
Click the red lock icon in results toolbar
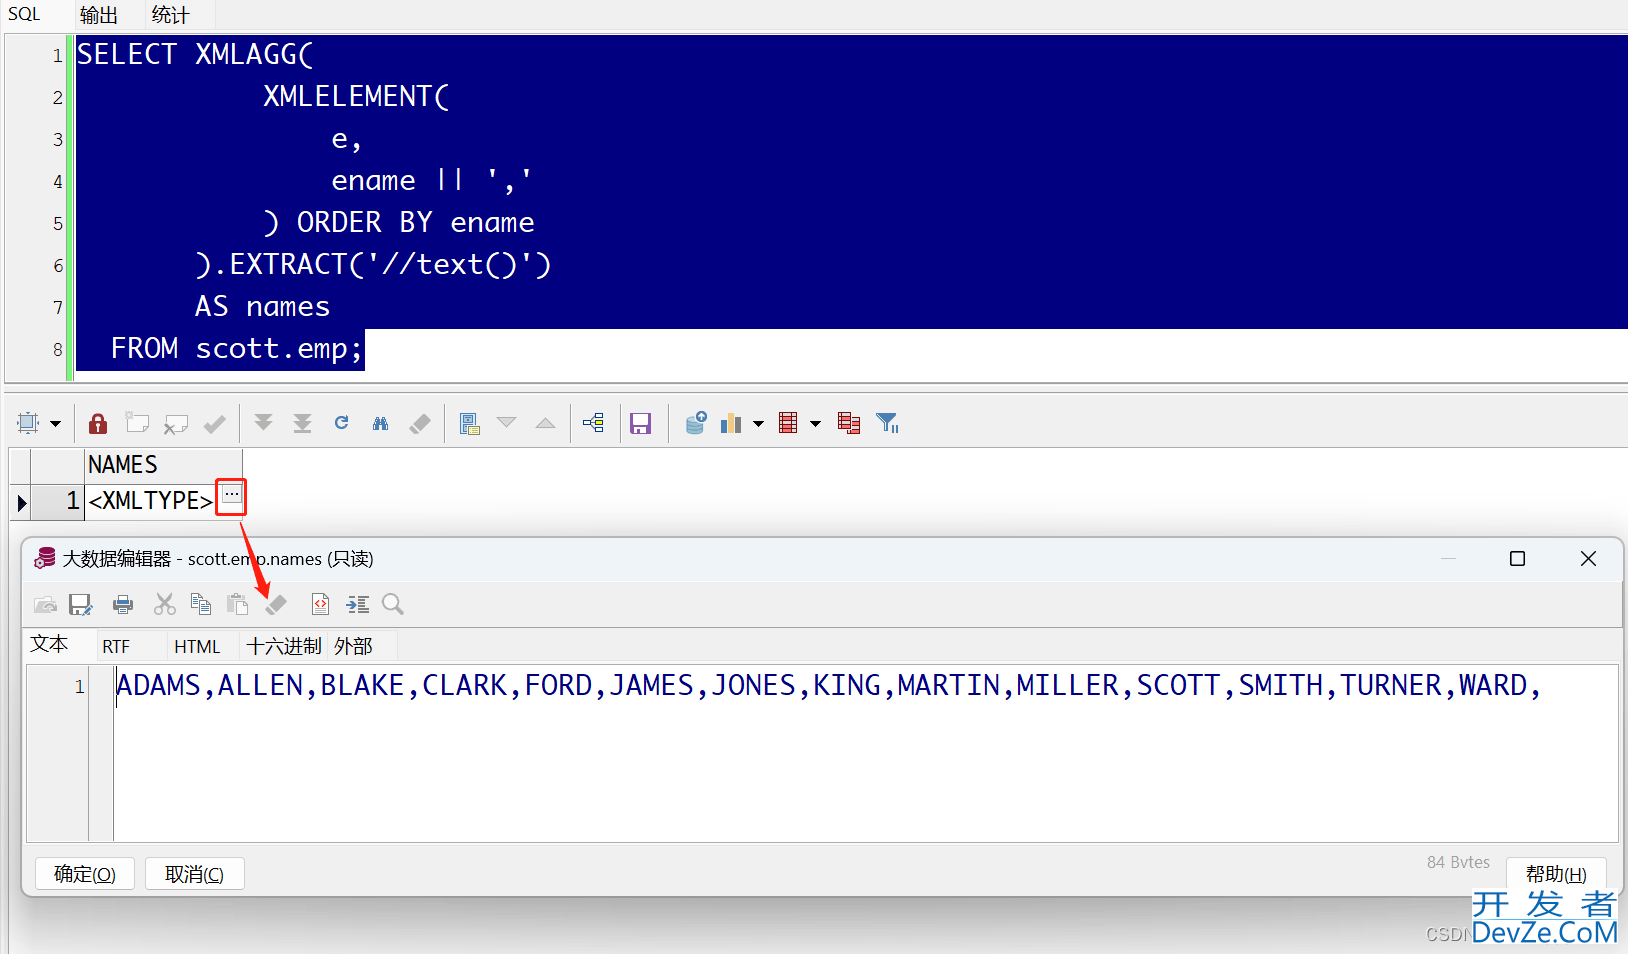point(98,424)
